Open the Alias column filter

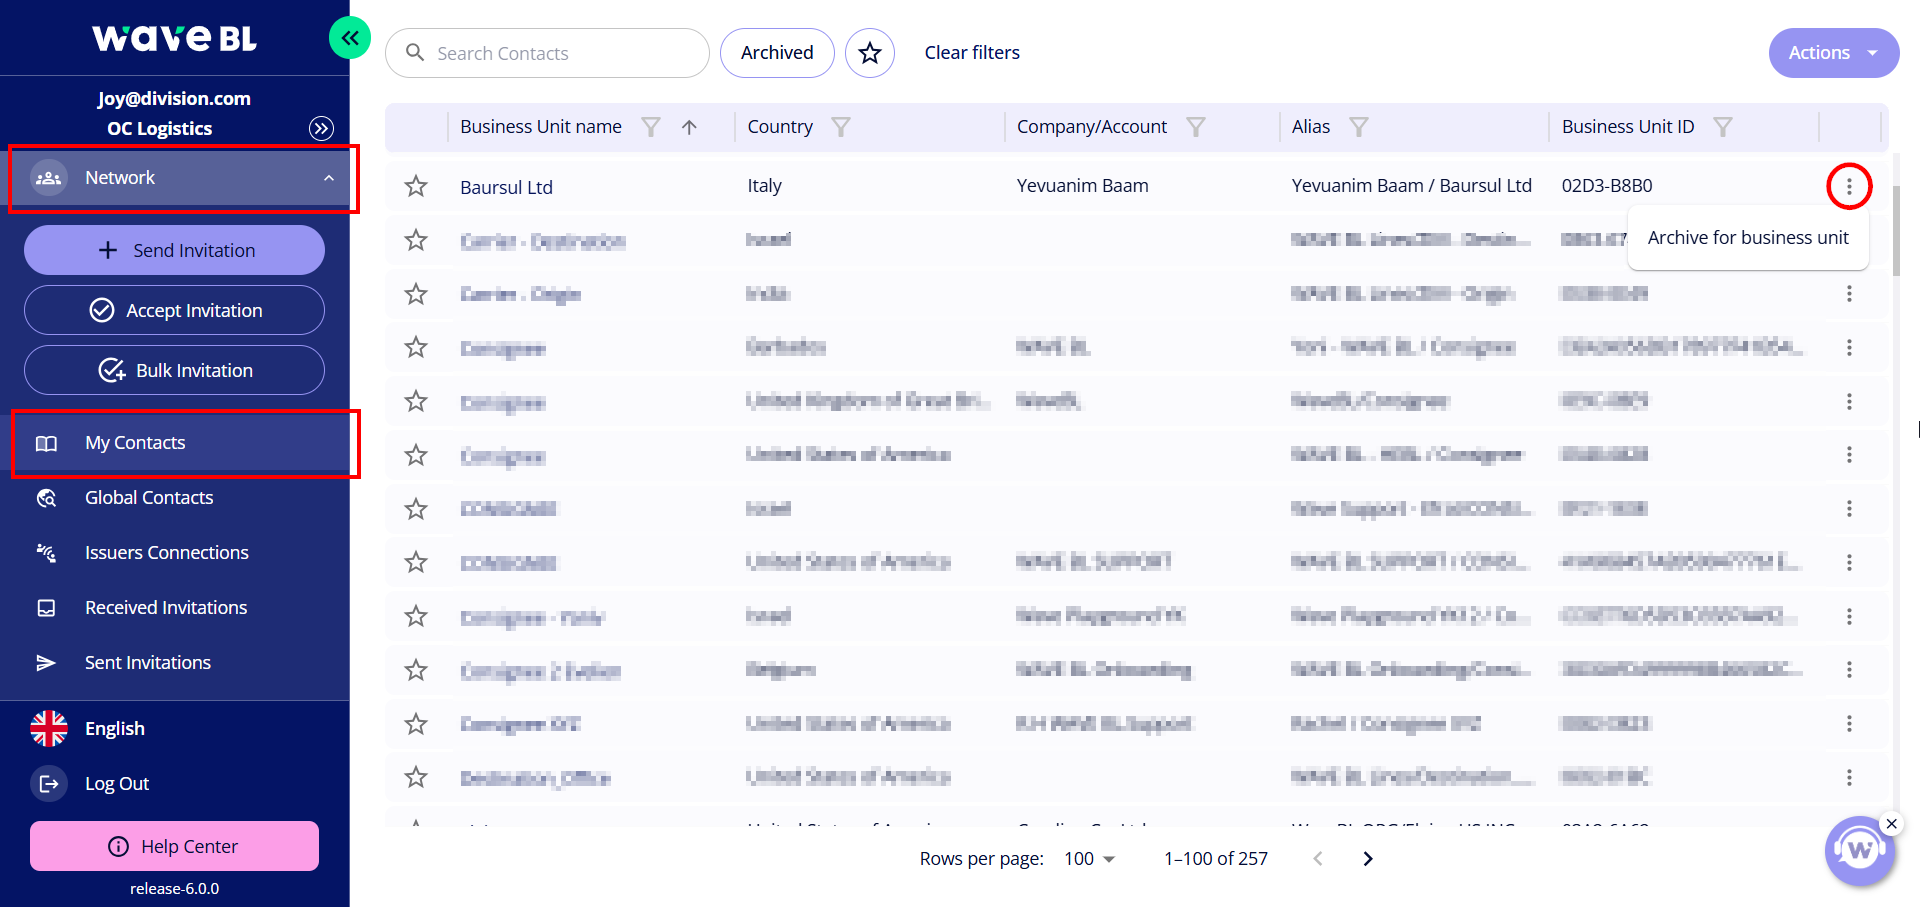[1358, 127]
